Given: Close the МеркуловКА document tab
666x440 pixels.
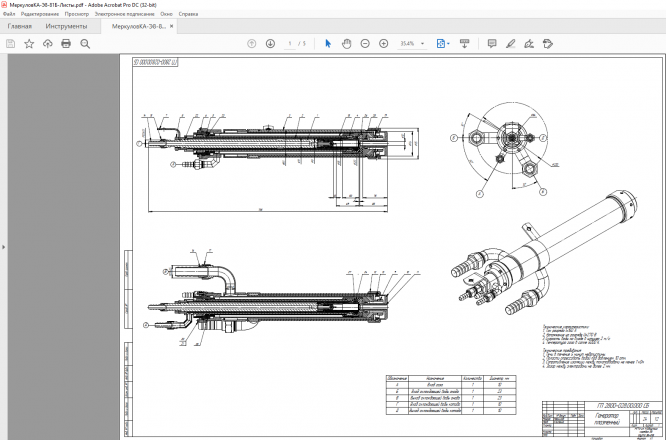Looking at the screenshot, I should coord(173,26).
